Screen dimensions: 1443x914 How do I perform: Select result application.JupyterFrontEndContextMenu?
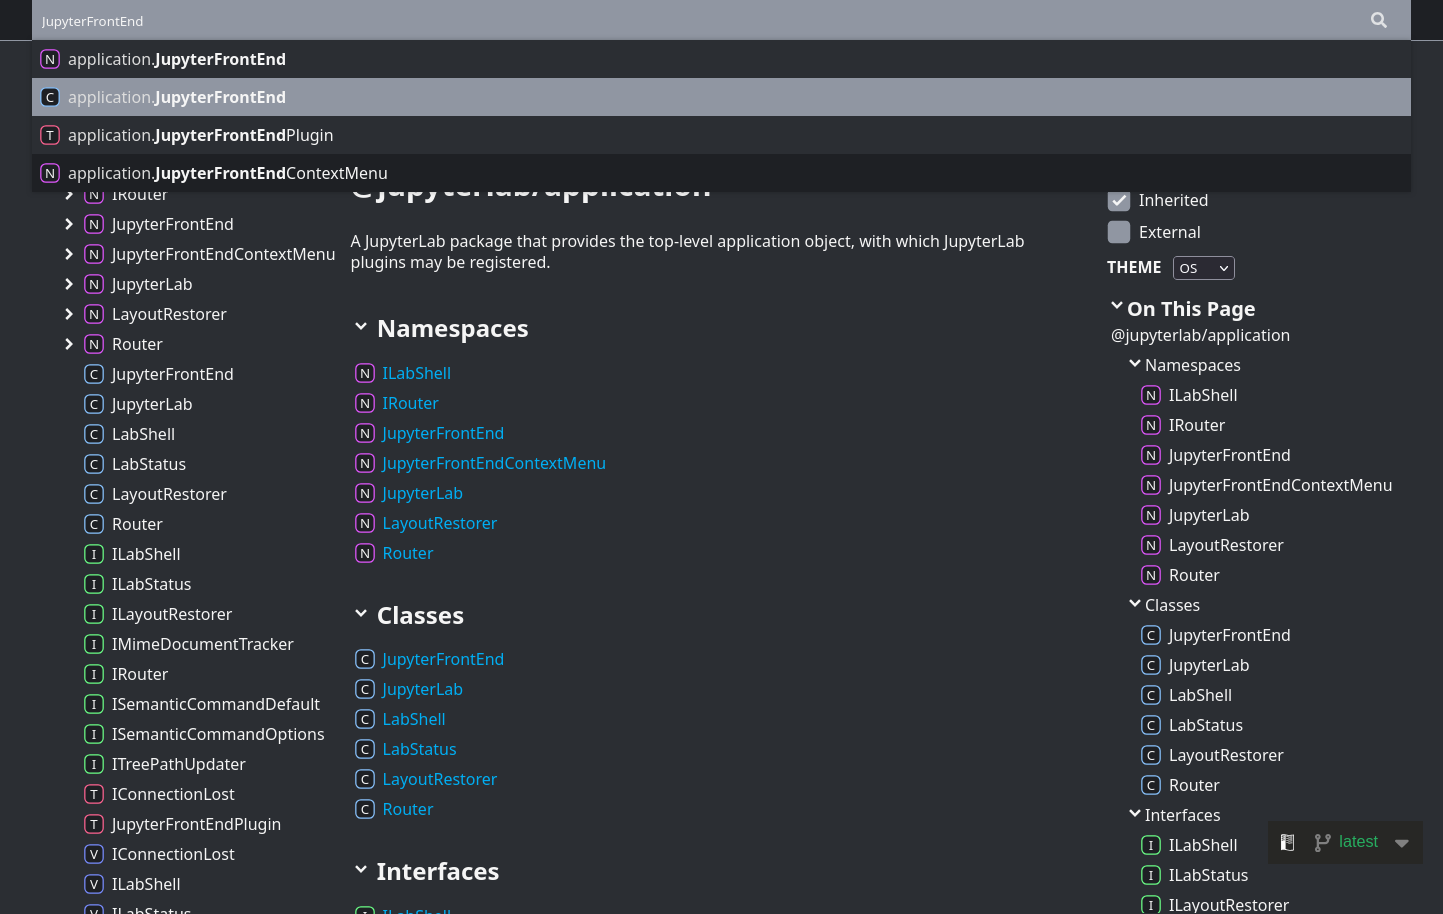[721, 173]
